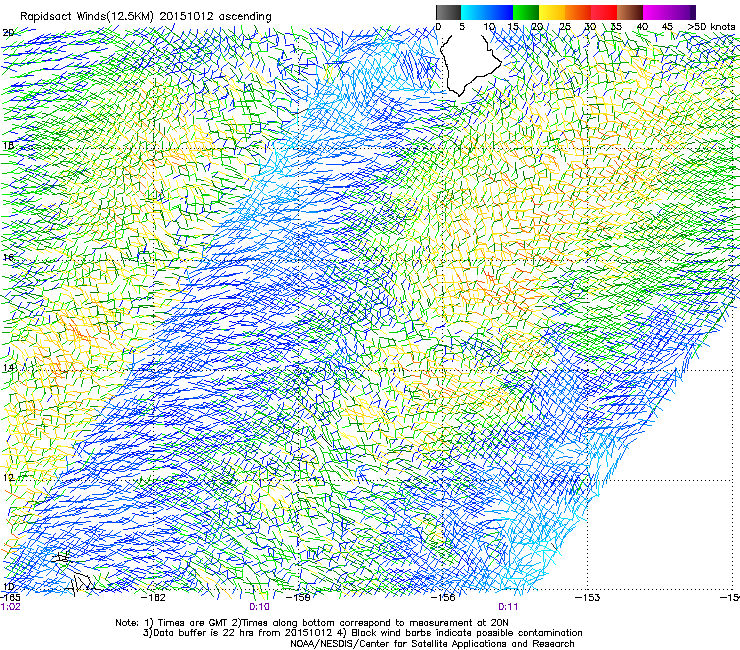
Task: Click the orange 25-30 knots legend swatch
Action: 578,12
